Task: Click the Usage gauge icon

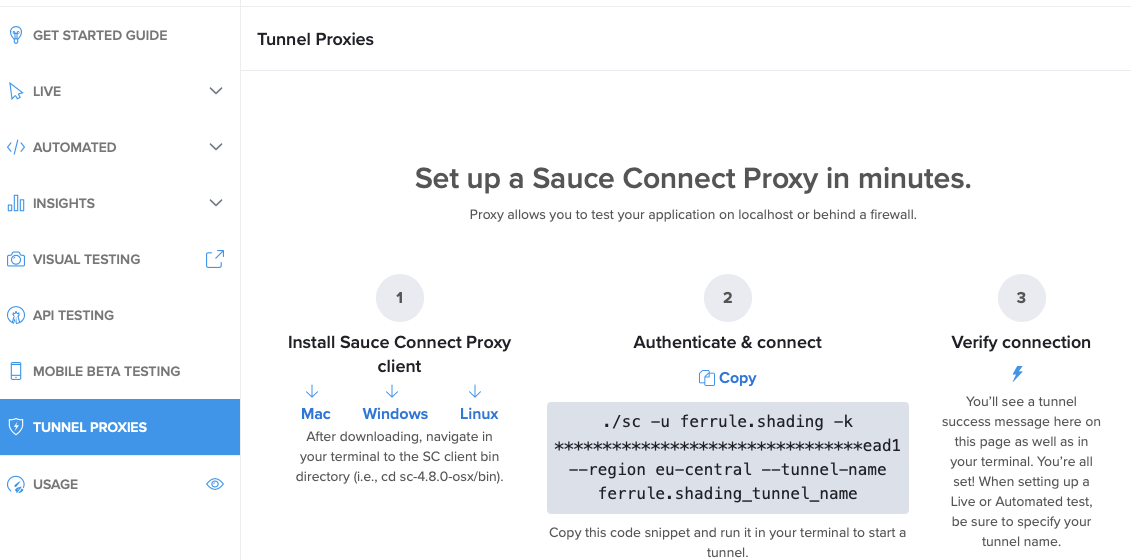Action: point(16,484)
